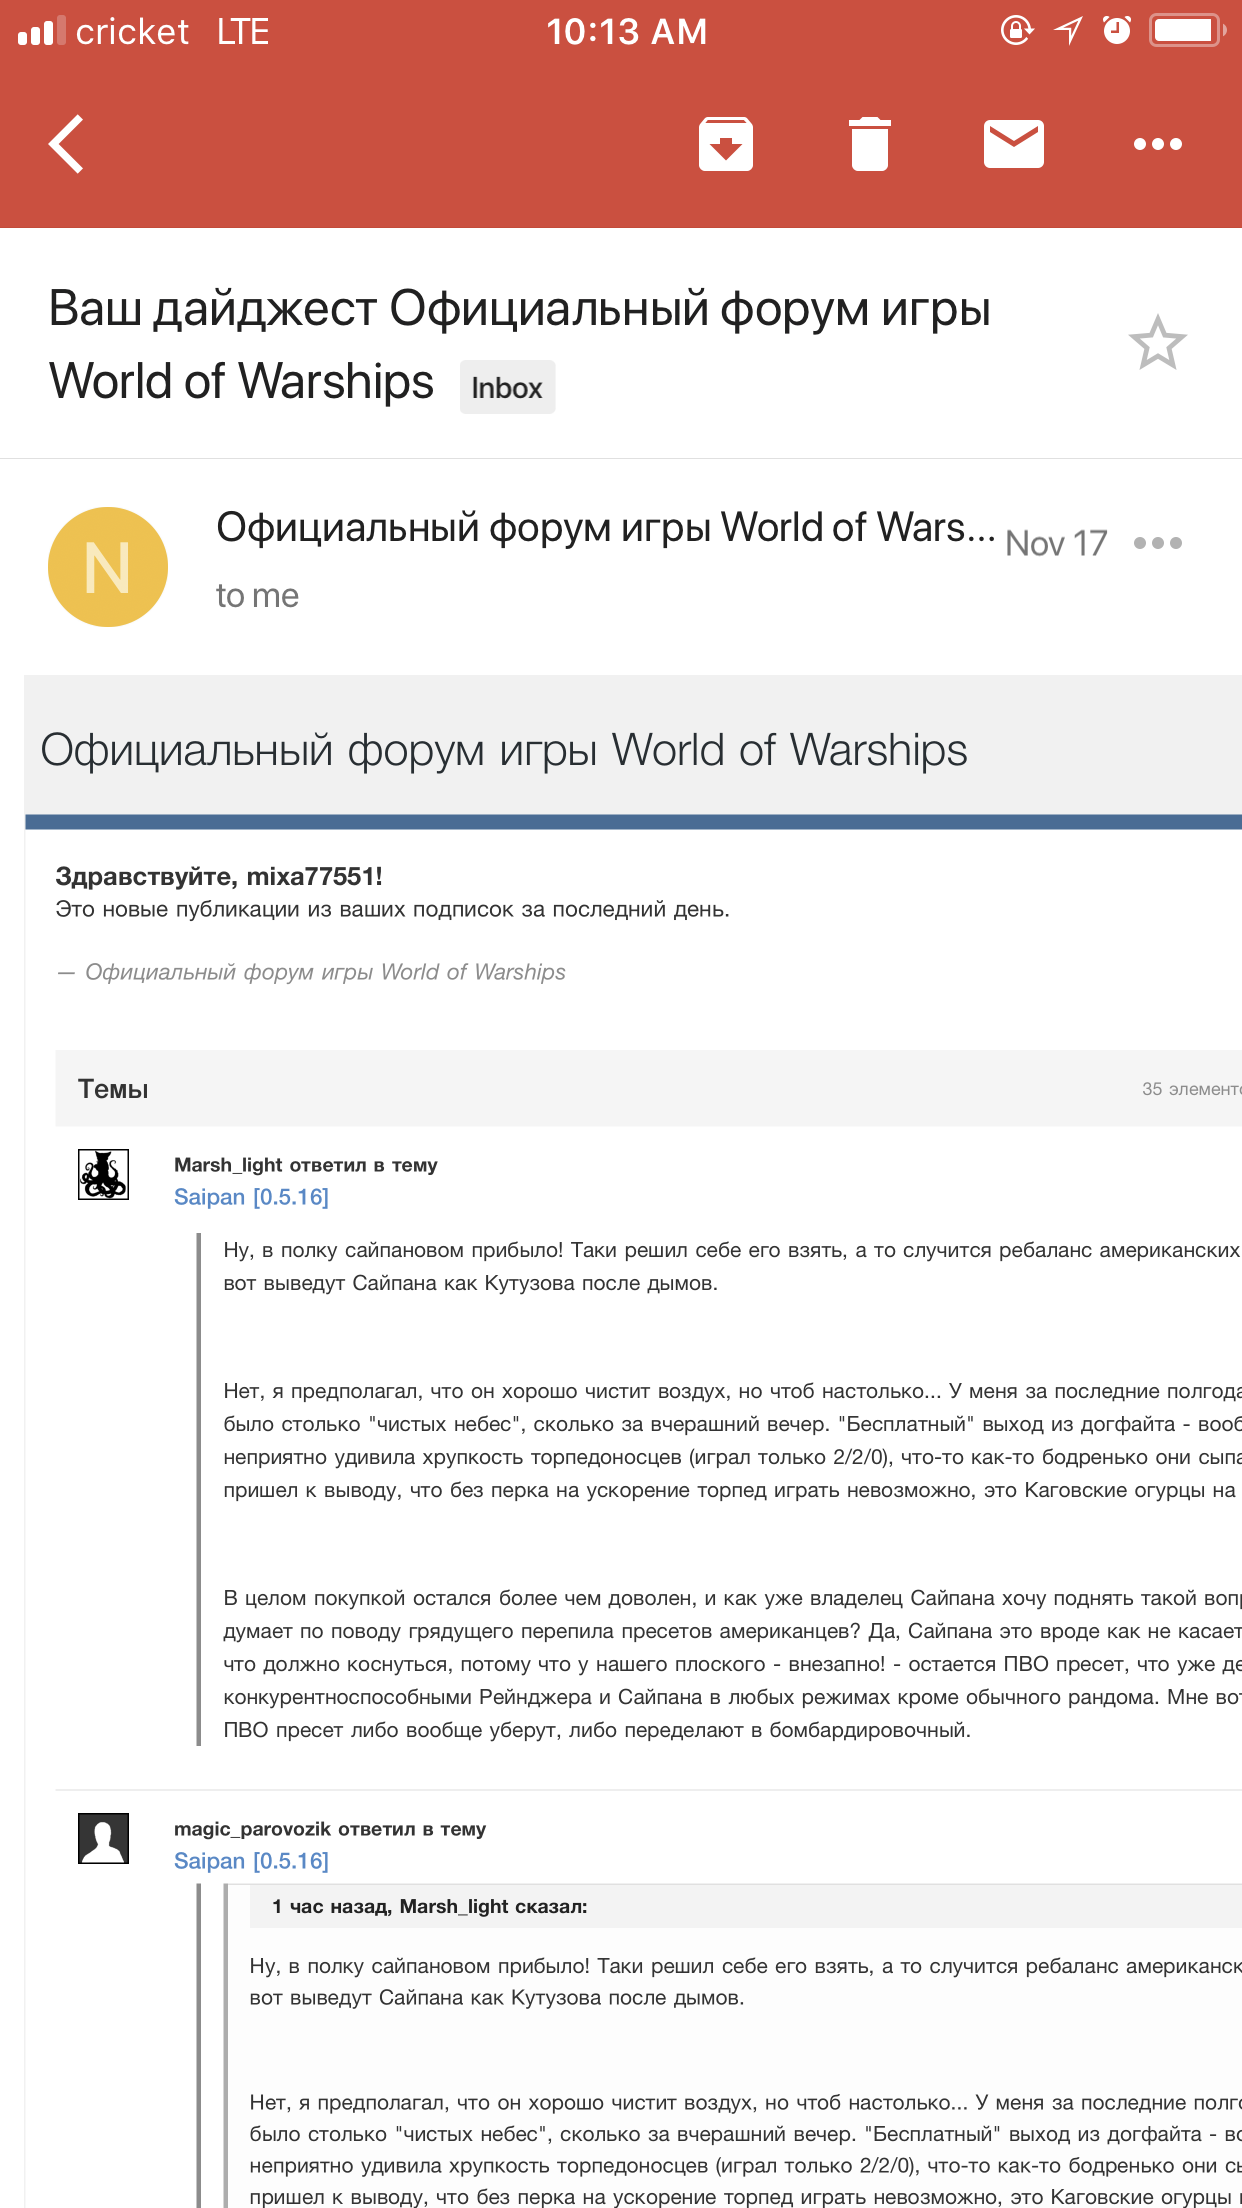Tap the 'Nov 17' date of the message
Image resolution: width=1242 pixels, height=2208 pixels.
tap(1056, 543)
